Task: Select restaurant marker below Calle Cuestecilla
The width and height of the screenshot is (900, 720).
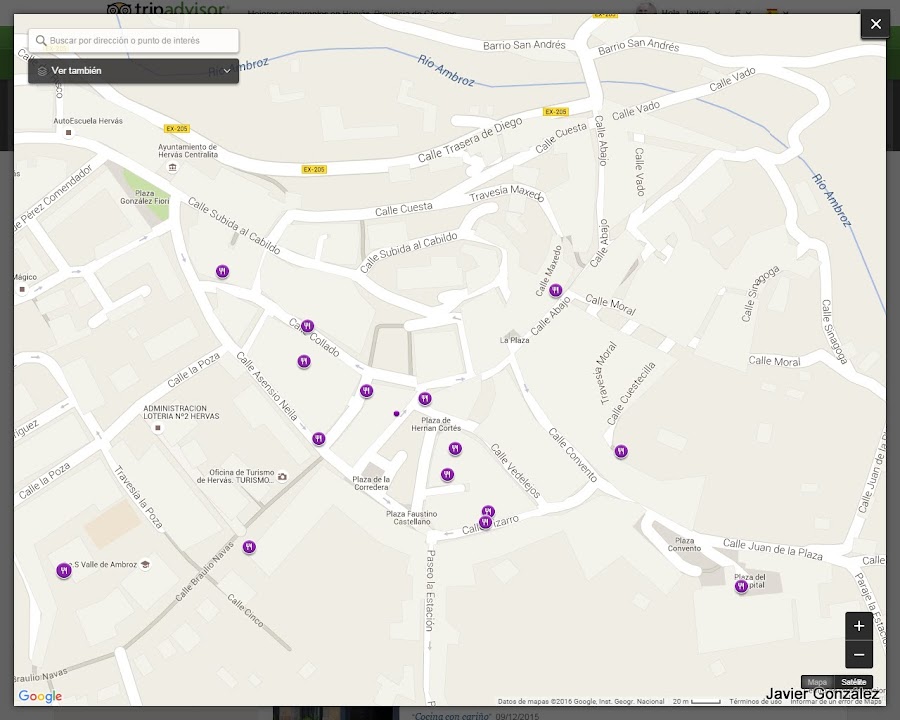Action: click(620, 451)
